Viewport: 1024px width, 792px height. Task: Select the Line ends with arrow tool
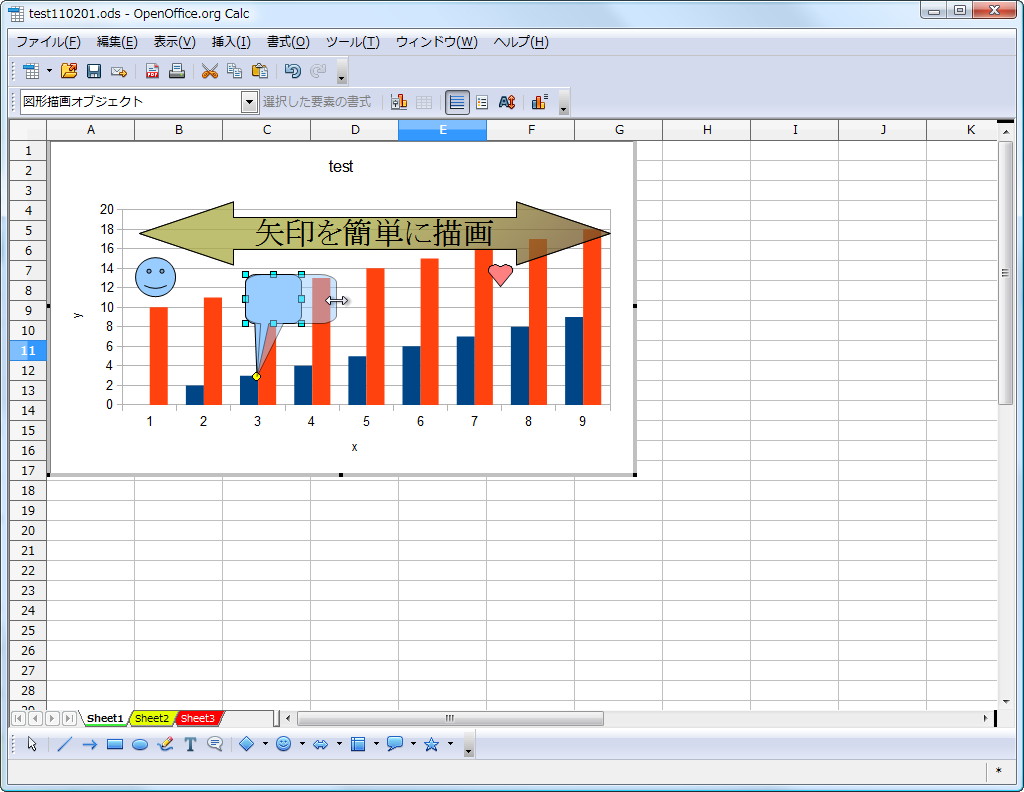click(89, 744)
